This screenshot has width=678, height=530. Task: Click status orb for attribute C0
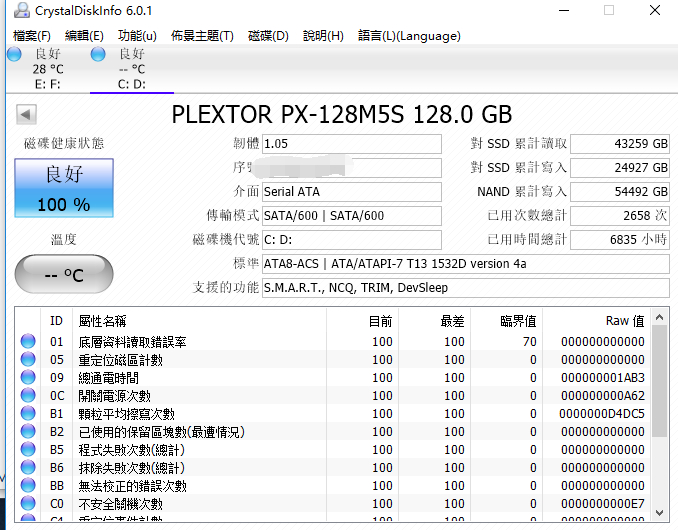[28, 503]
